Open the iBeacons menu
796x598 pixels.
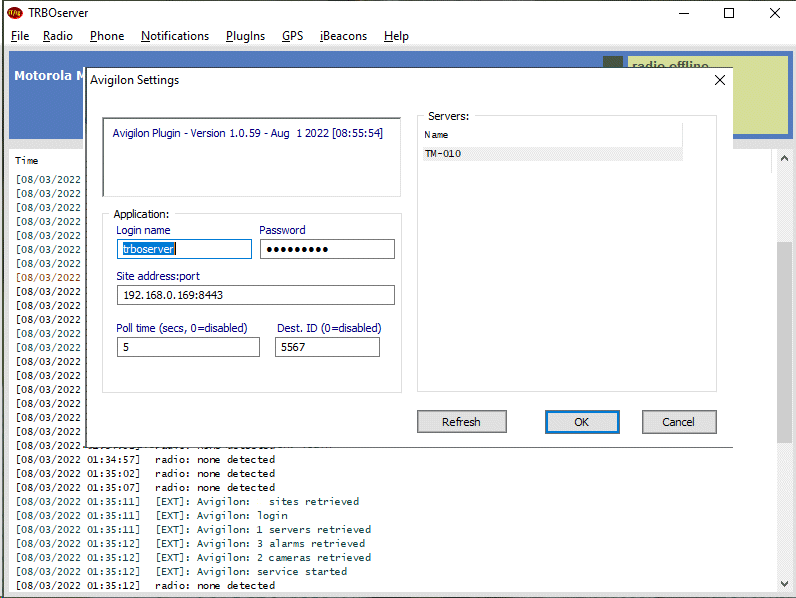(x=343, y=36)
